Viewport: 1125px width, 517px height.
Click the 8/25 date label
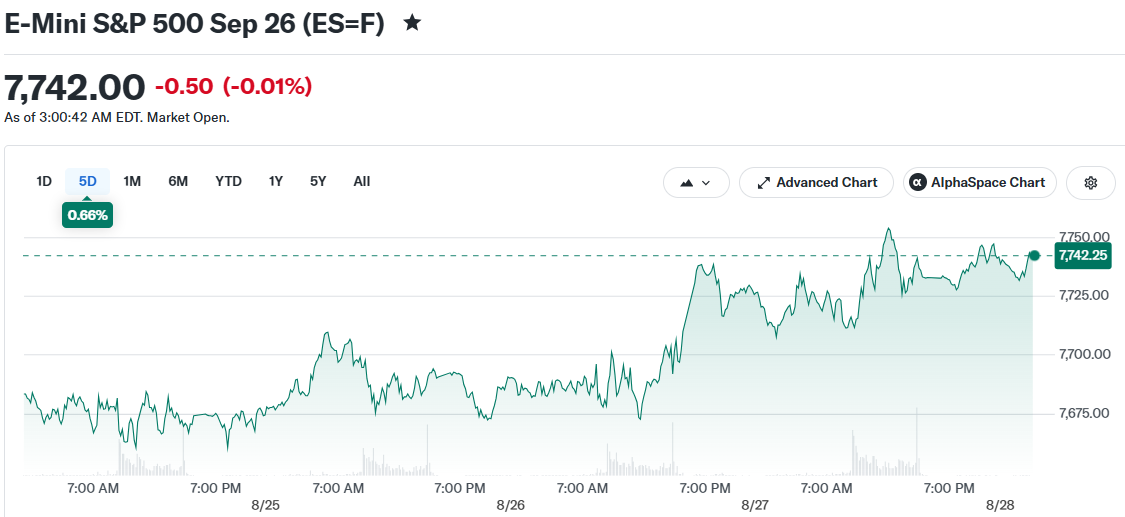(265, 506)
